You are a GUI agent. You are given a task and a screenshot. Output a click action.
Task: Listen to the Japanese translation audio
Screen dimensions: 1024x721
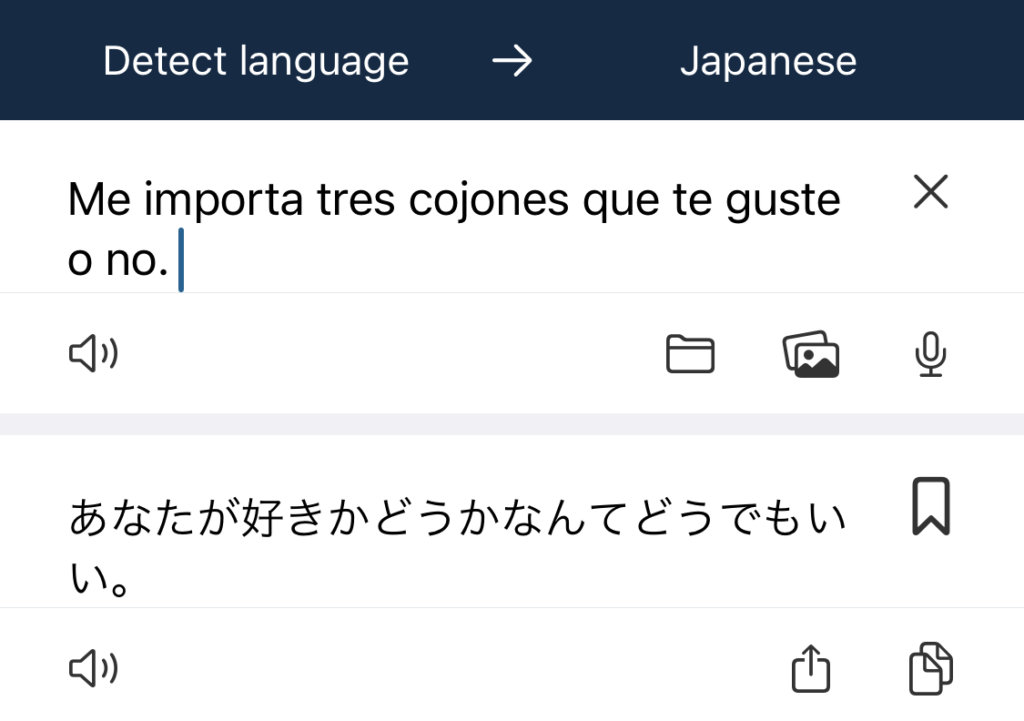(x=93, y=668)
